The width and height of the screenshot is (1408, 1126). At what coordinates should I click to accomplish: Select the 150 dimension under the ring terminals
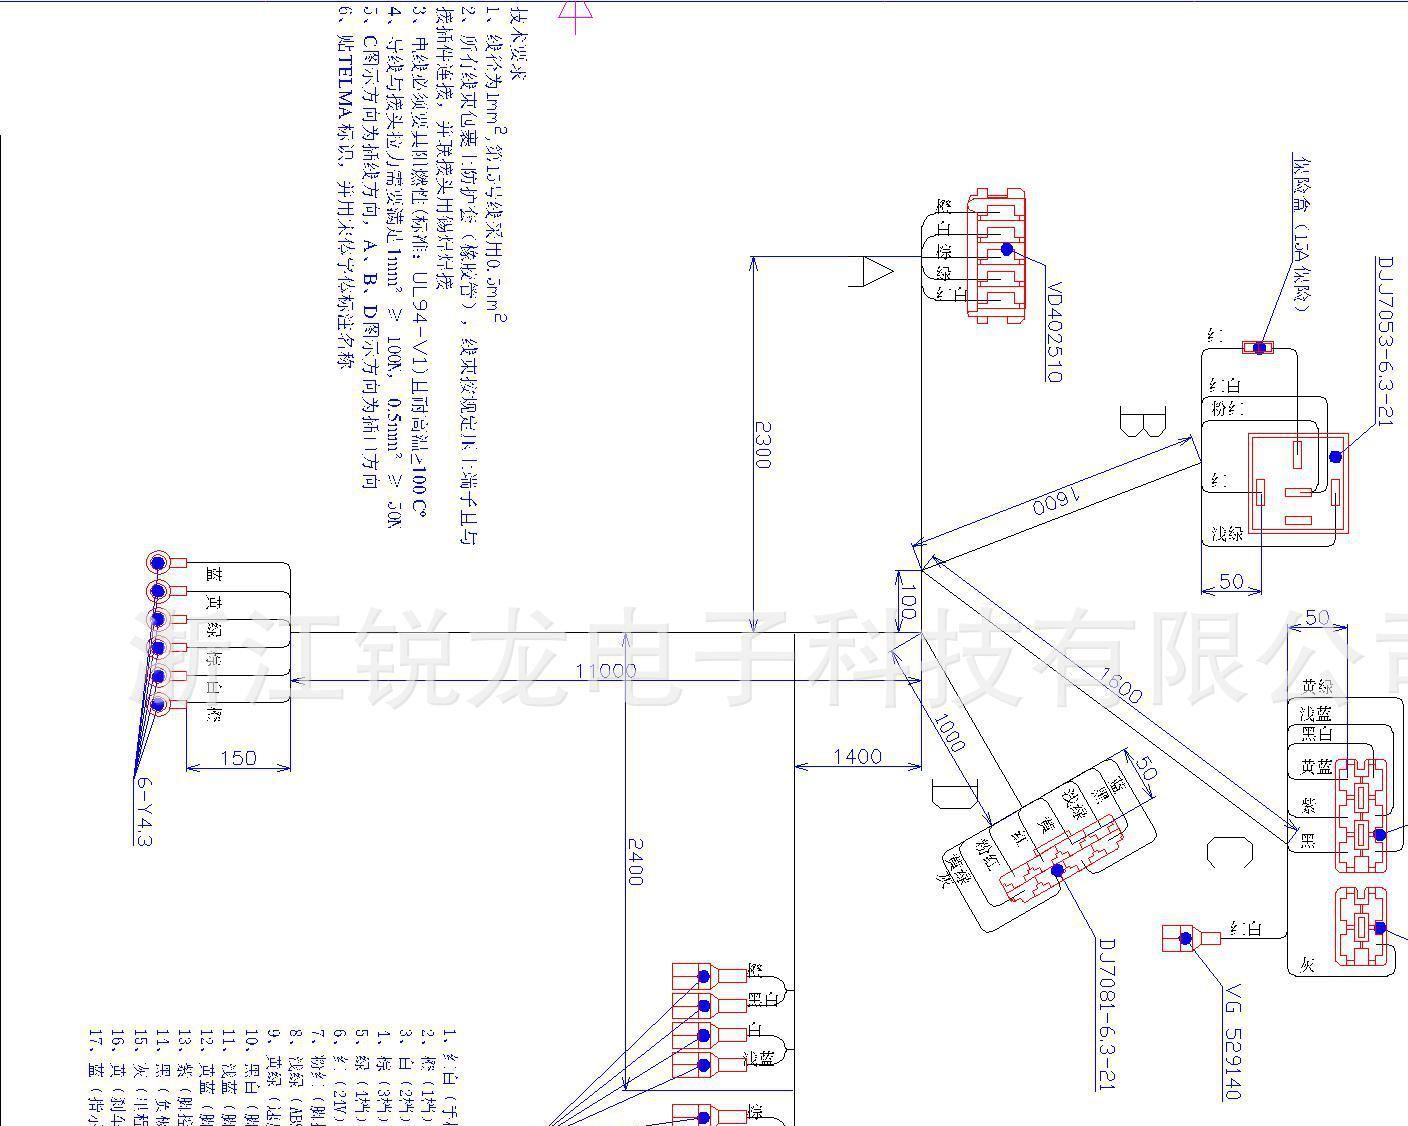coord(237,758)
